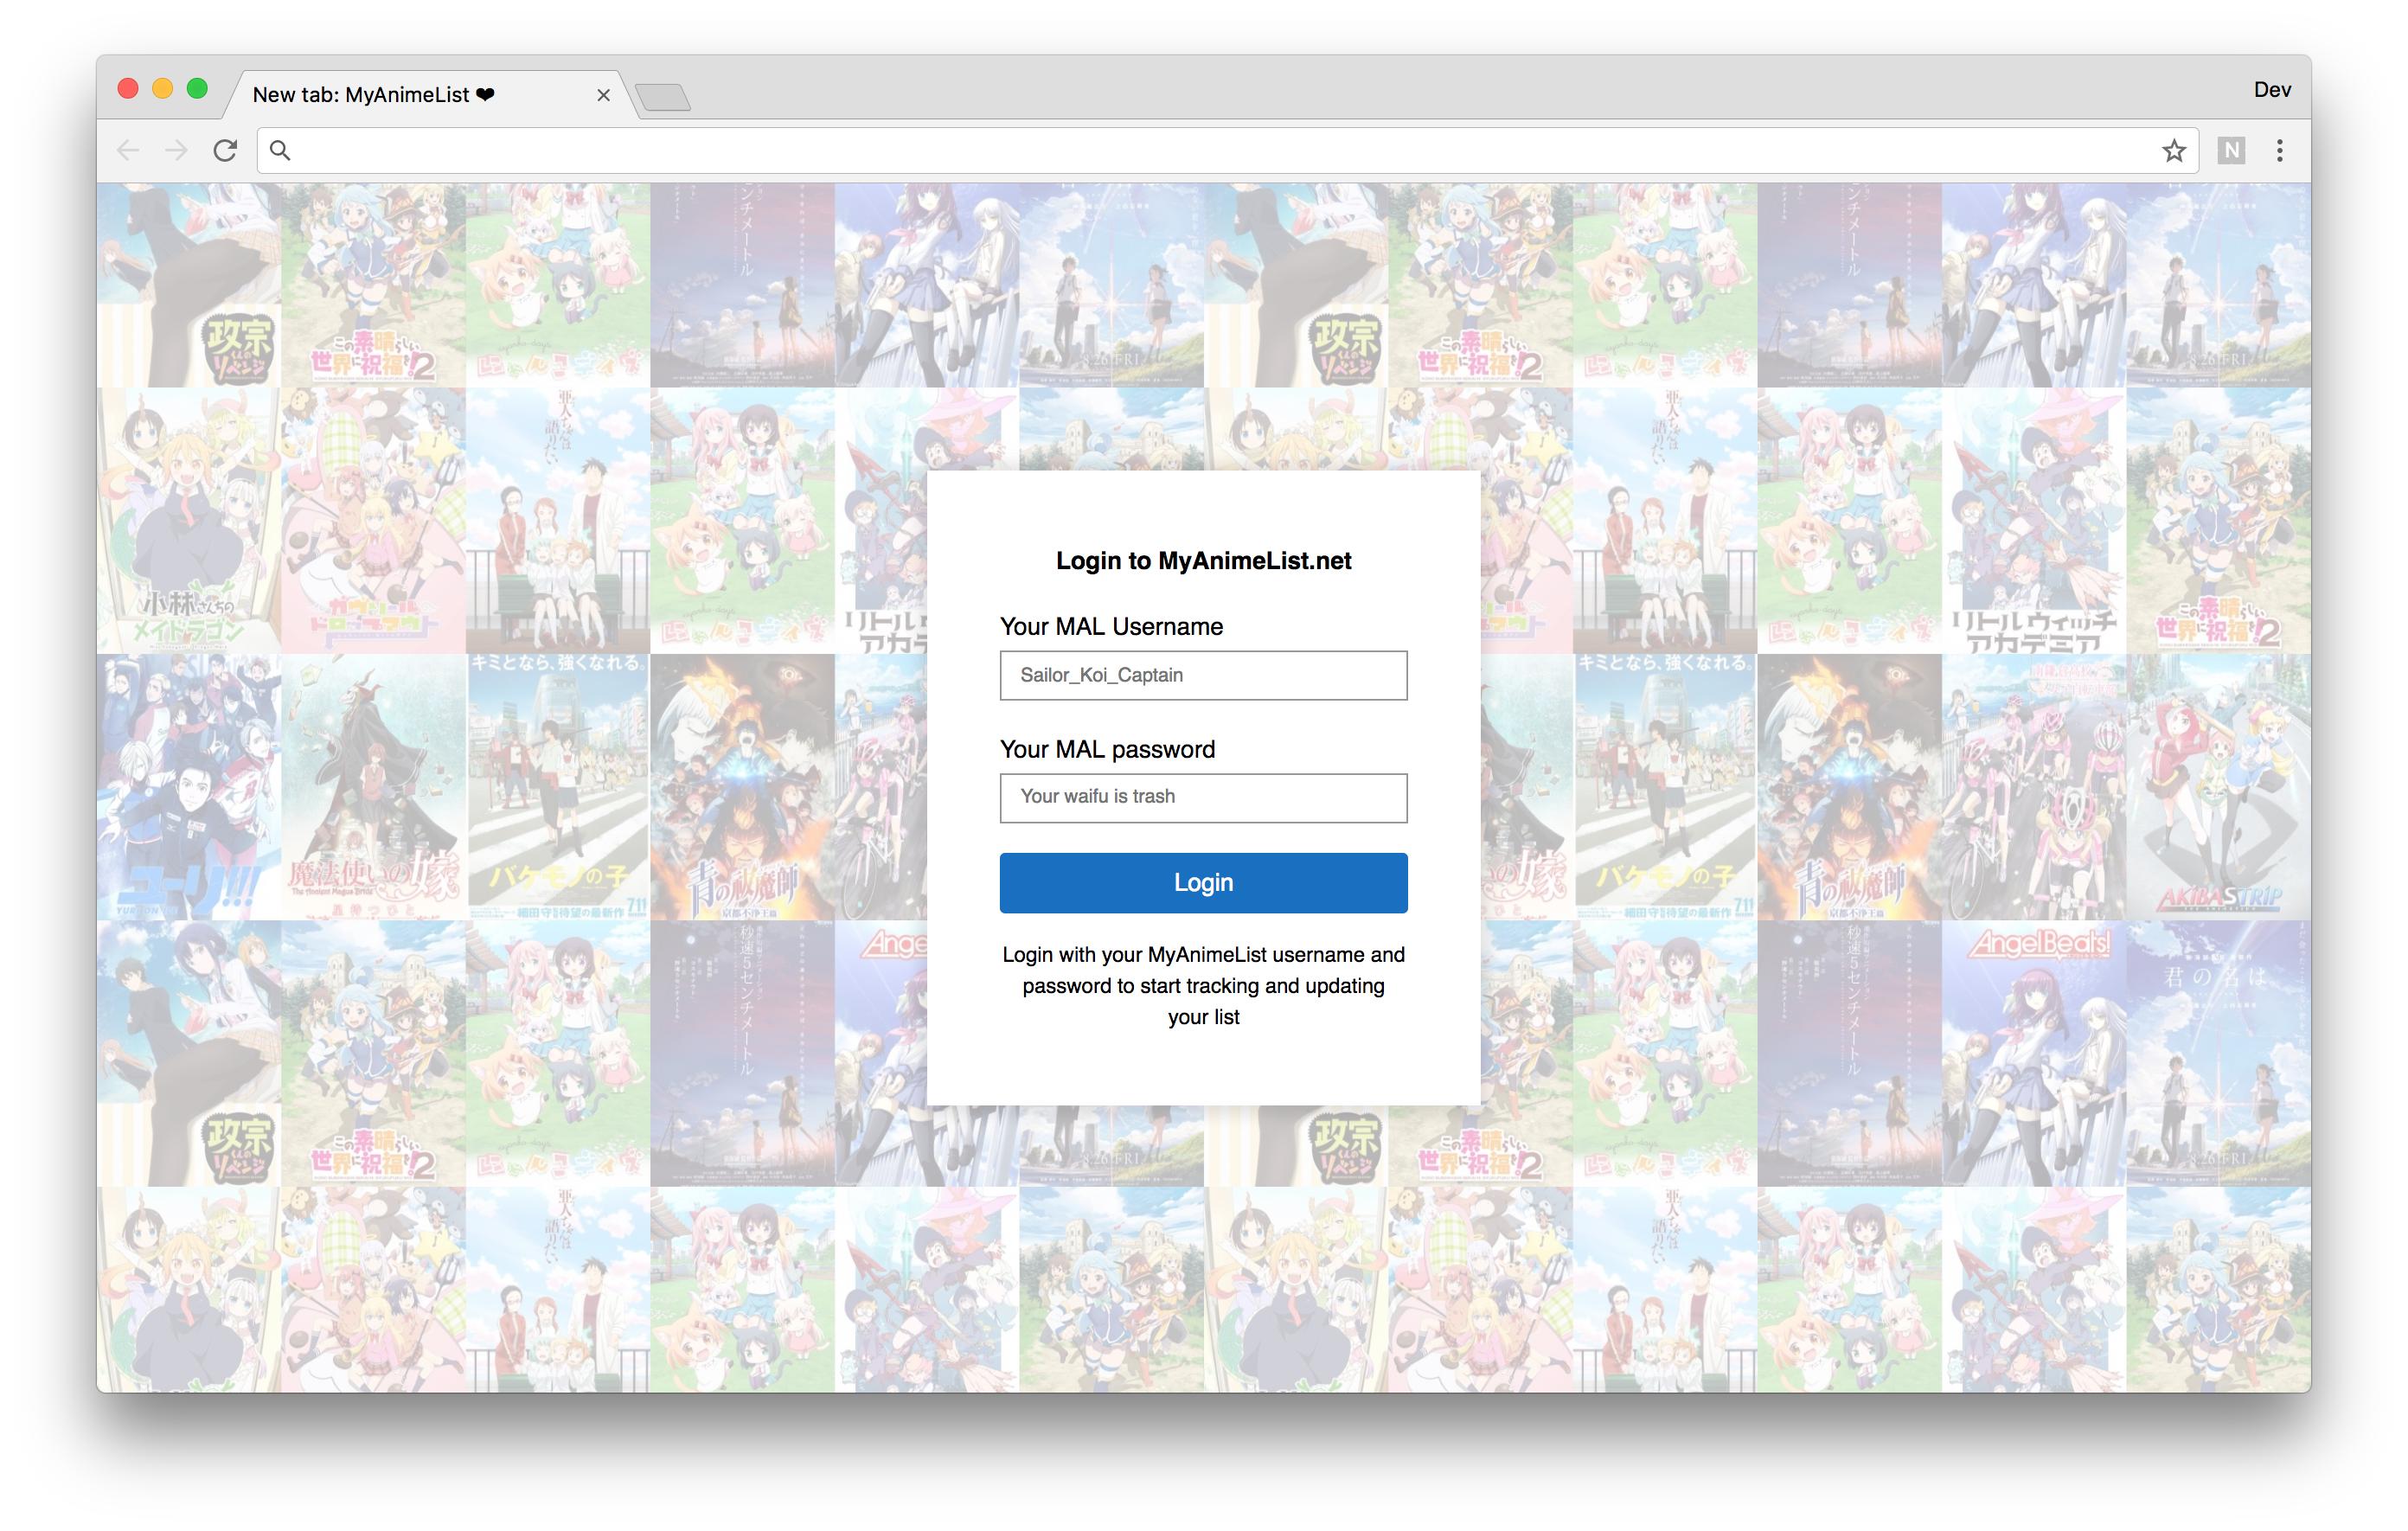Click the AKIBA'S TRIP poster thumbnail

(2218, 787)
